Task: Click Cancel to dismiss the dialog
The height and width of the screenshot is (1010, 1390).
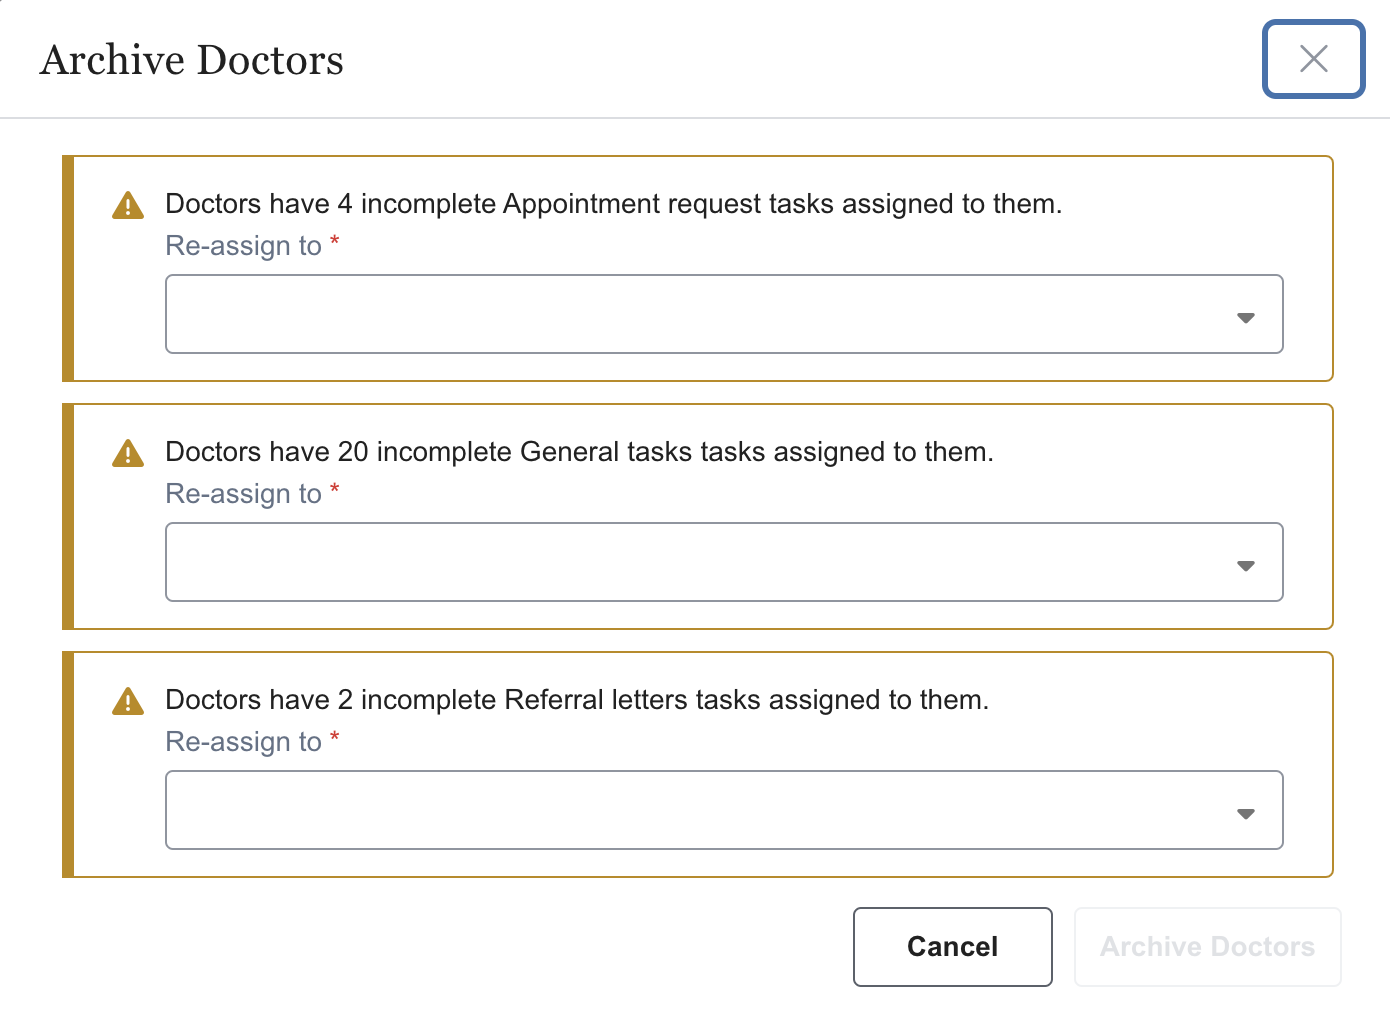Action: (952, 946)
